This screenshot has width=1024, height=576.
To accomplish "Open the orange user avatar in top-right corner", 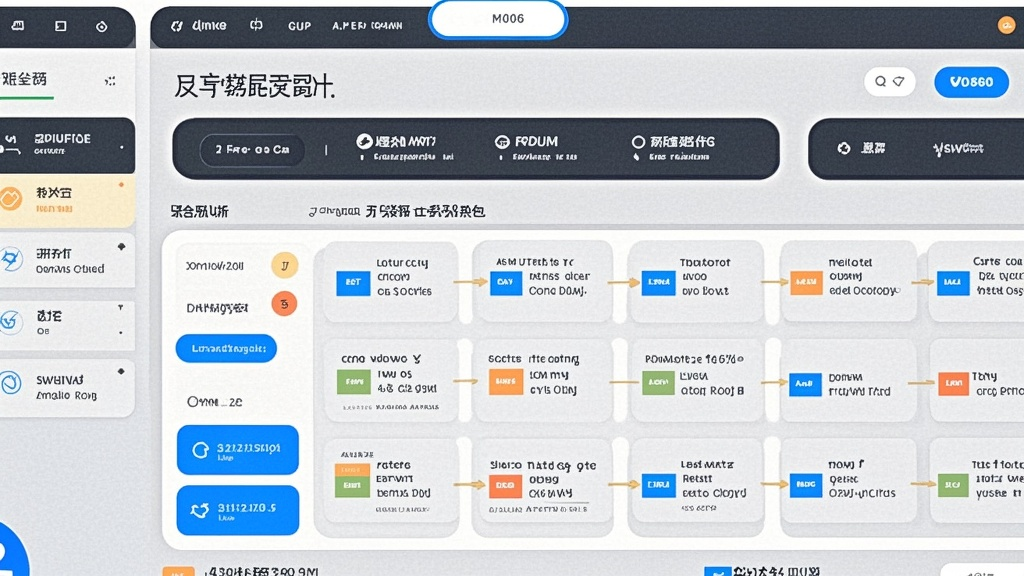I will tap(1006, 25).
